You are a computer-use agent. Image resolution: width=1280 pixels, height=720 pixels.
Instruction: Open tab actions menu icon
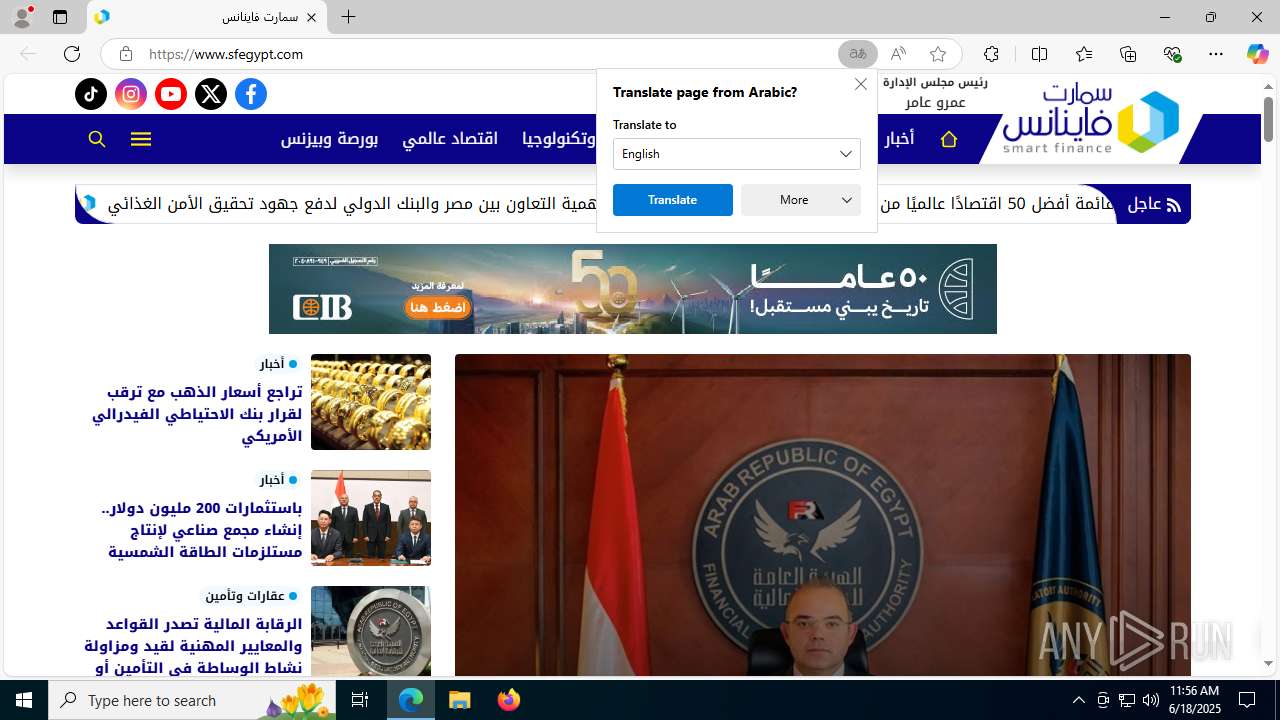click(60, 17)
